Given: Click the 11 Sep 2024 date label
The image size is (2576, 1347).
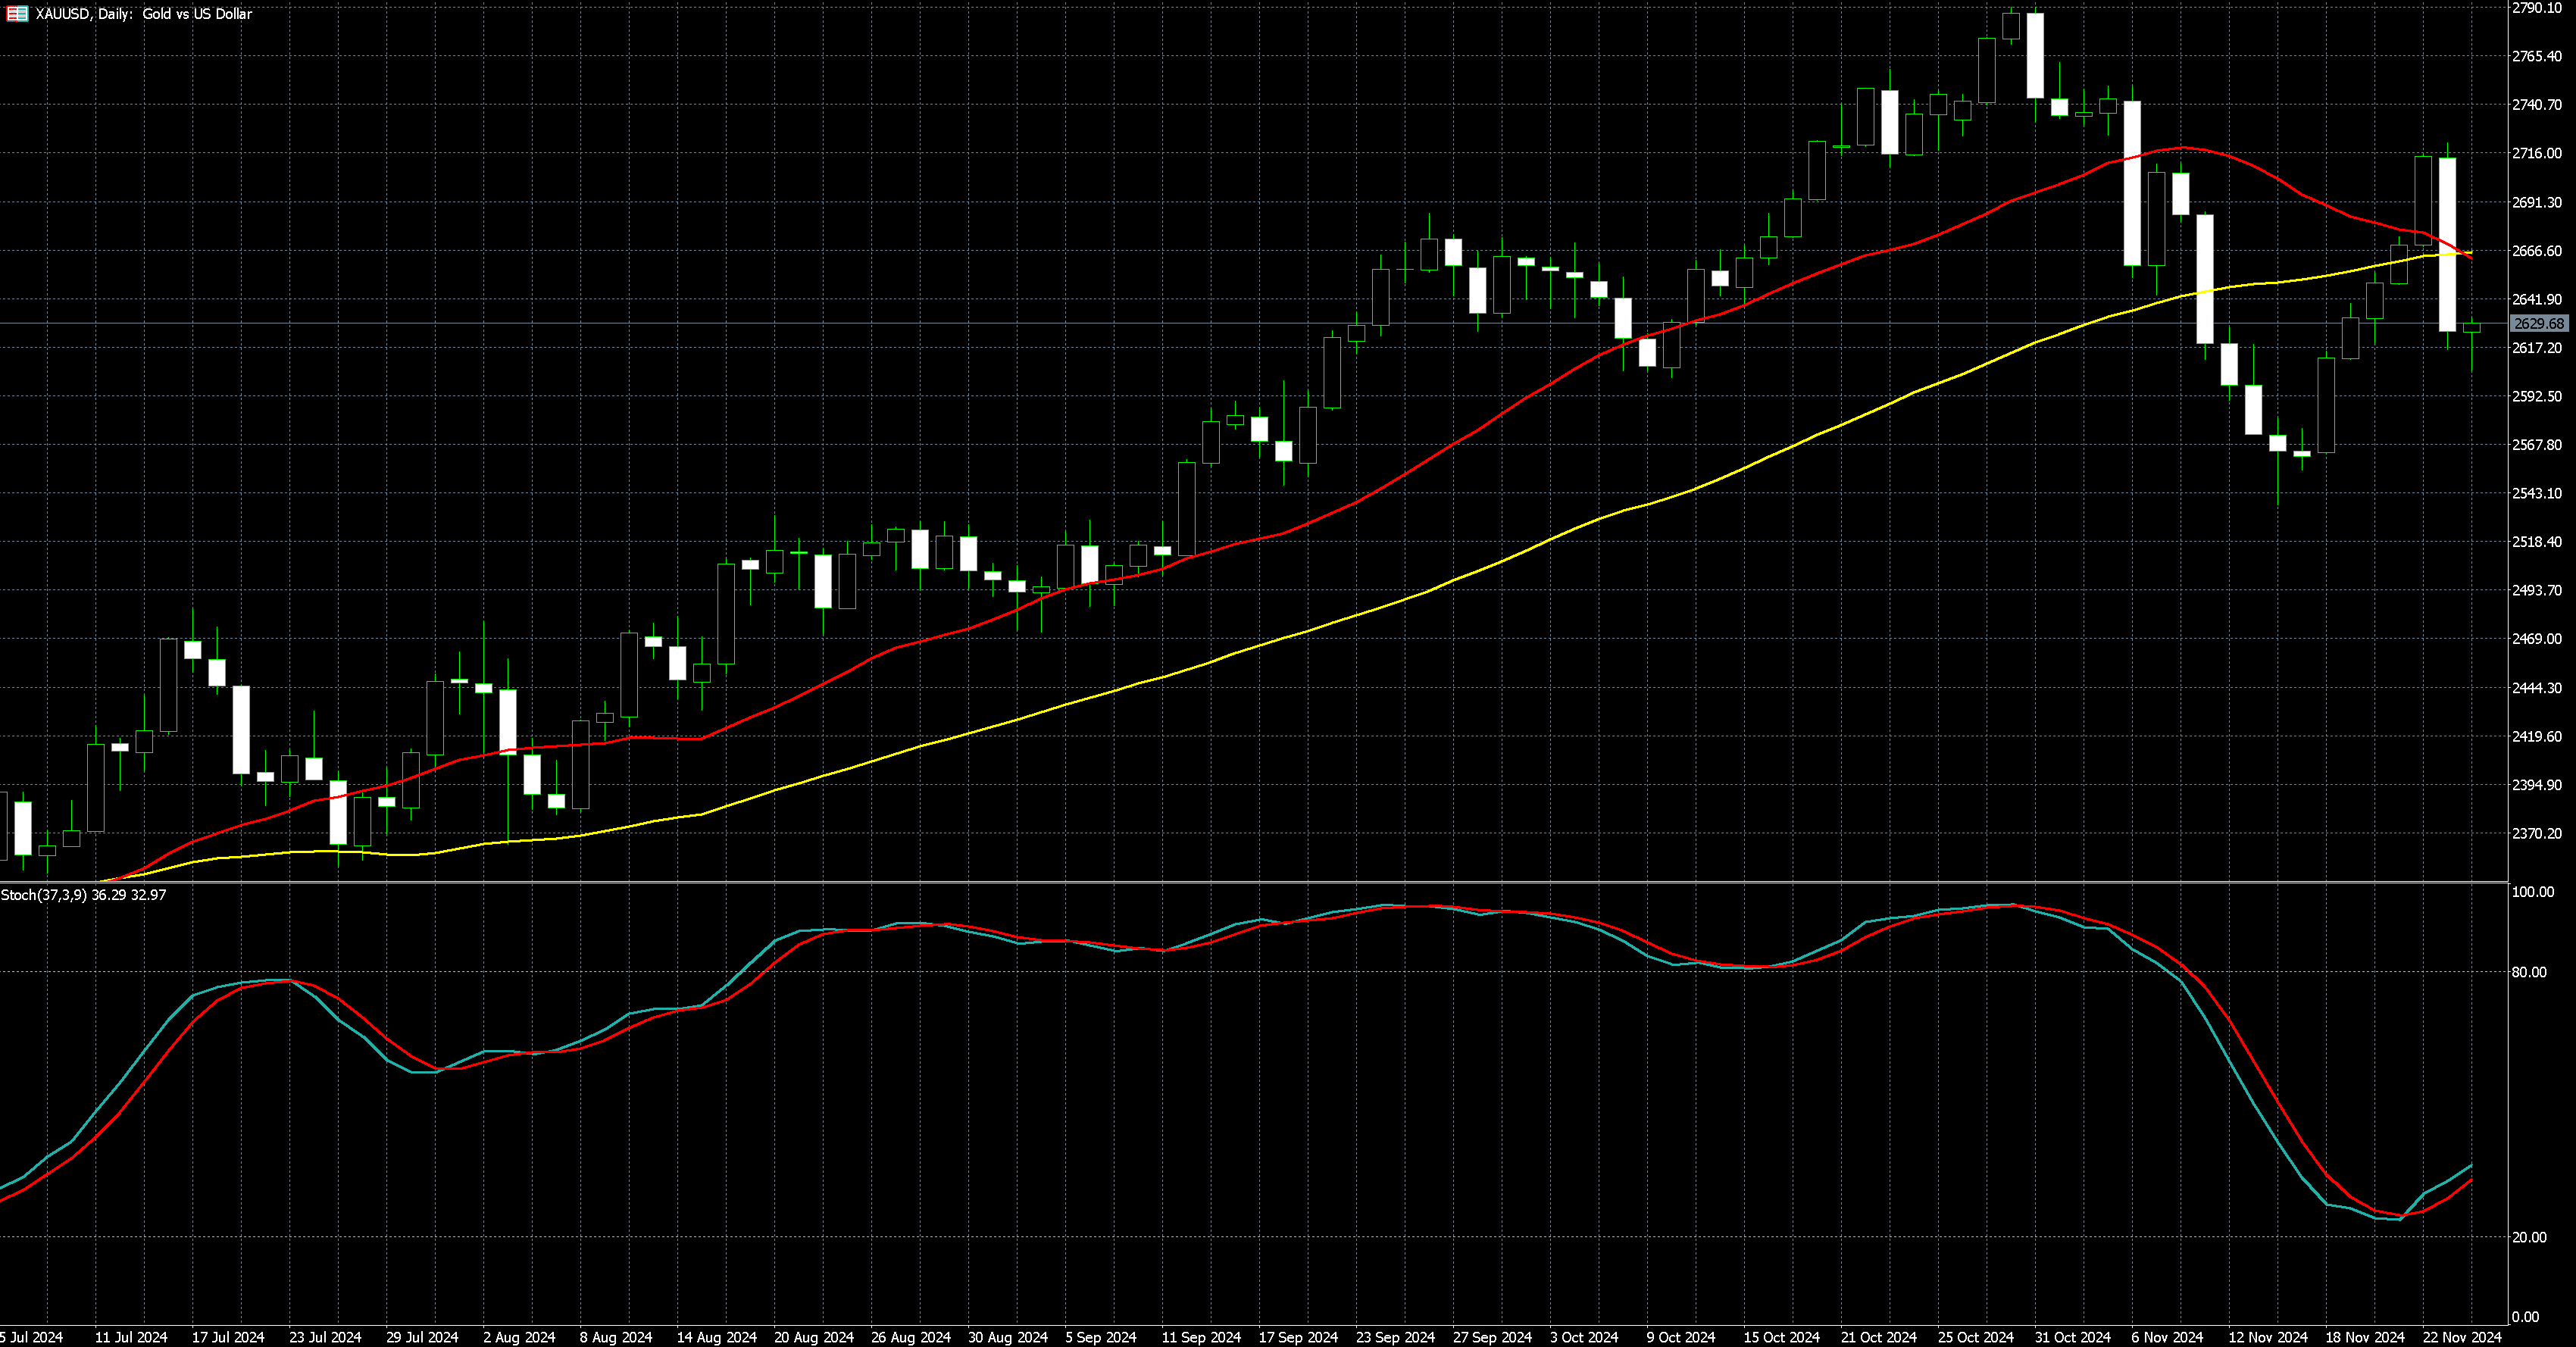Looking at the screenshot, I should pyautogui.click(x=1200, y=1337).
